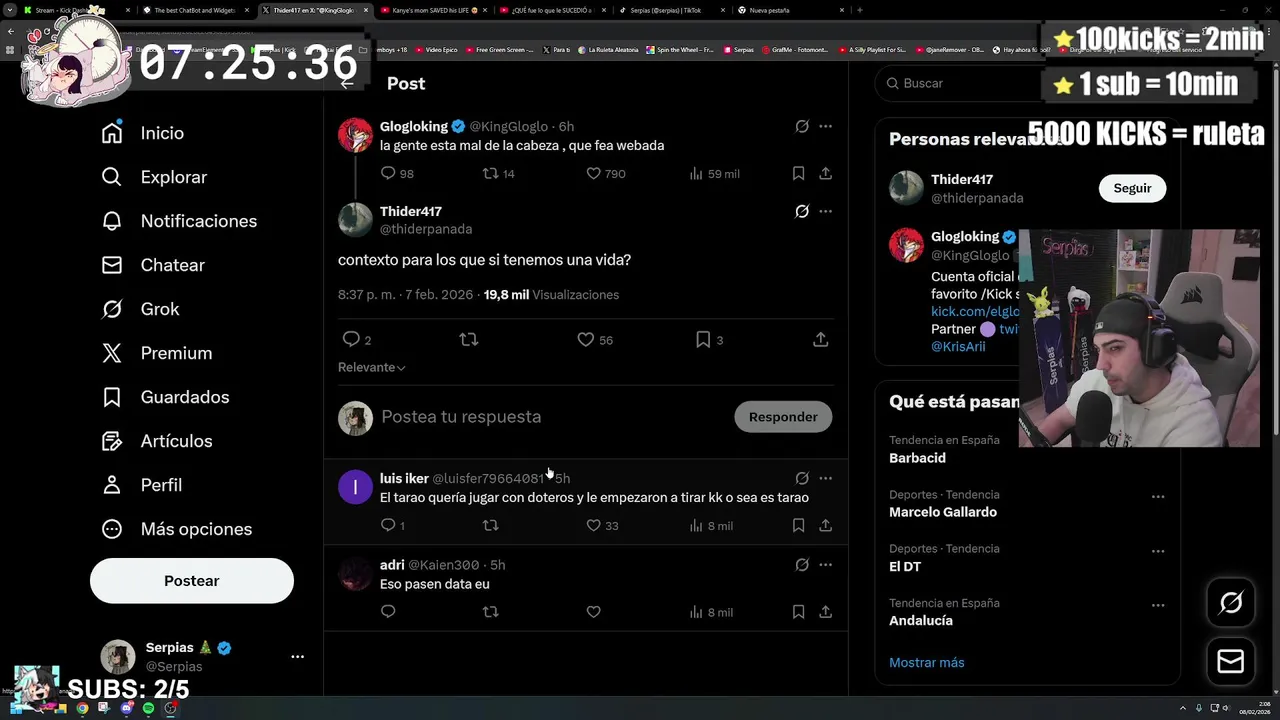The image size is (1280, 720).
Task: Repost Thider417's main post
Action: click(x=468, y=340)
